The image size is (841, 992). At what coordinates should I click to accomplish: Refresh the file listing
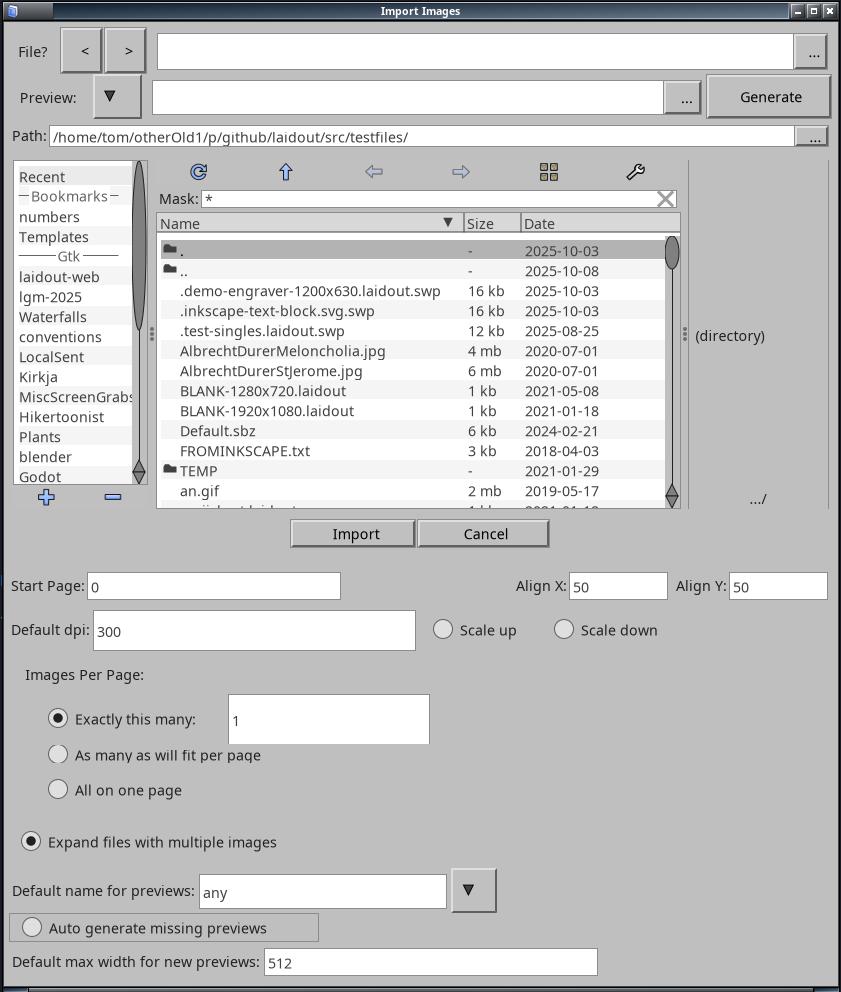pyautogui.click(x=198, y=172)
